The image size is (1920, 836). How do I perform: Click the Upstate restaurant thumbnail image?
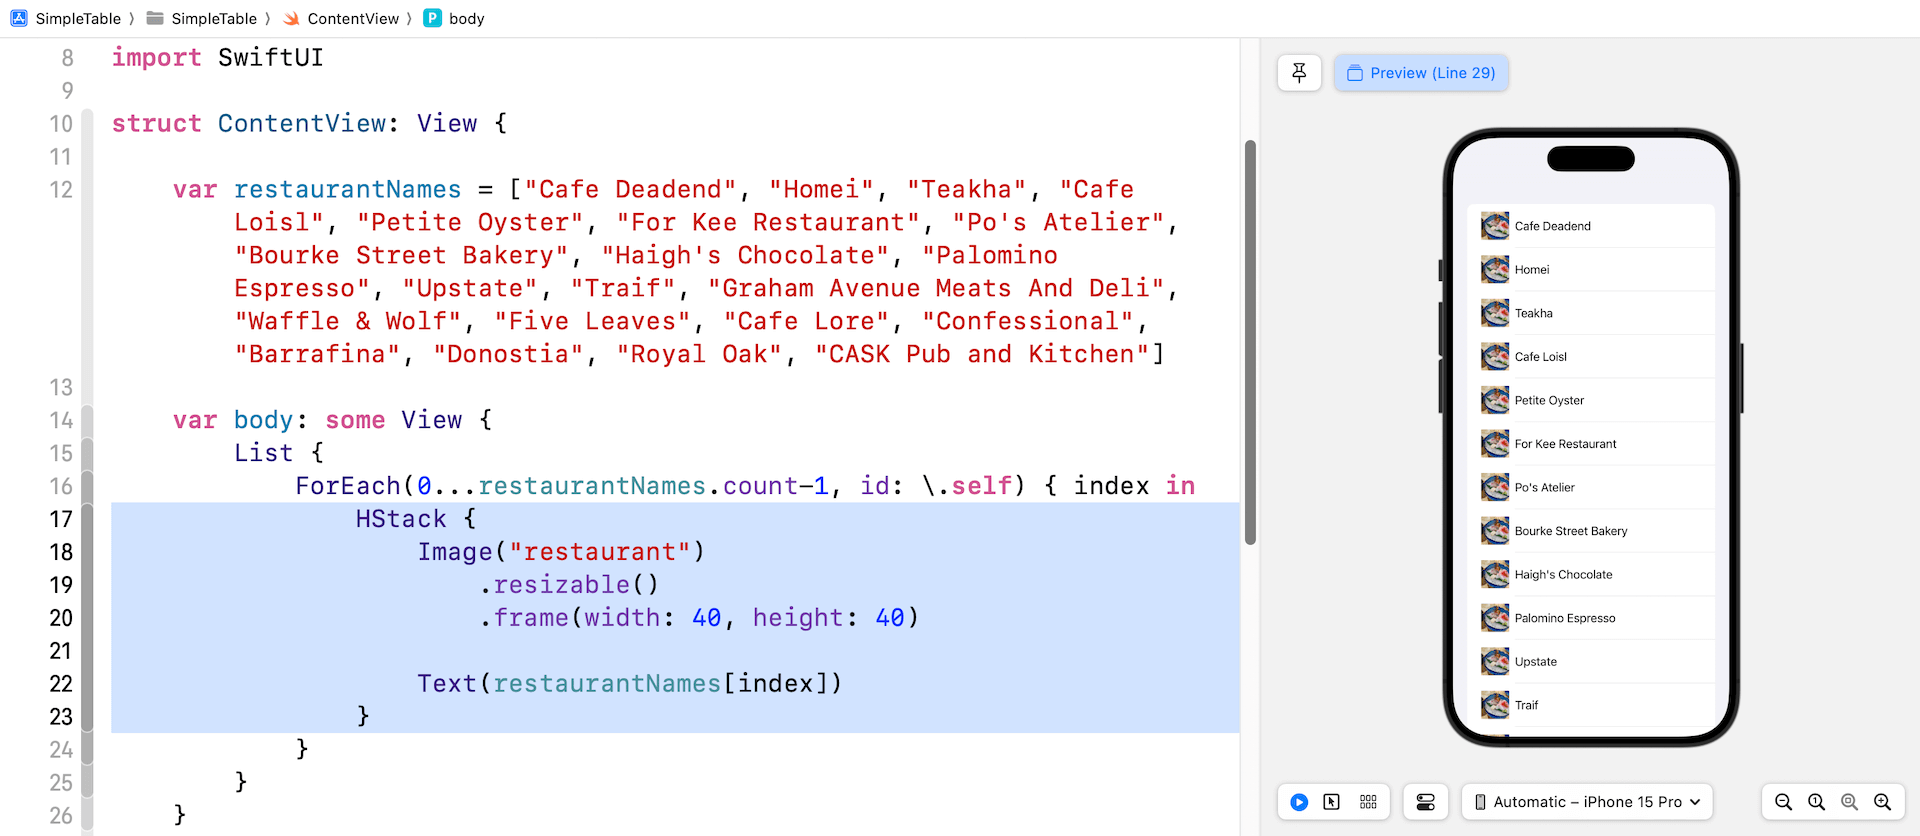tap(1495, 662)
